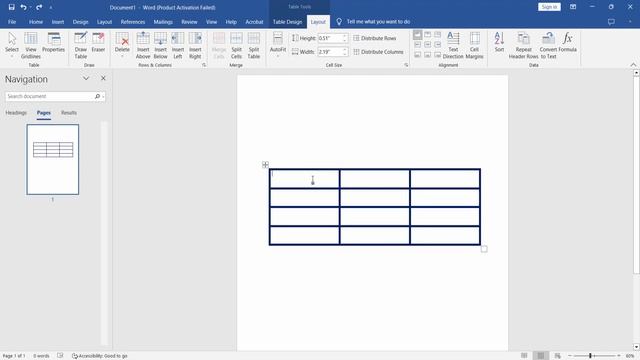Click Distribute Rows
Screen dimensions: 640x360
pyautogui.click(x=375, y=38)
